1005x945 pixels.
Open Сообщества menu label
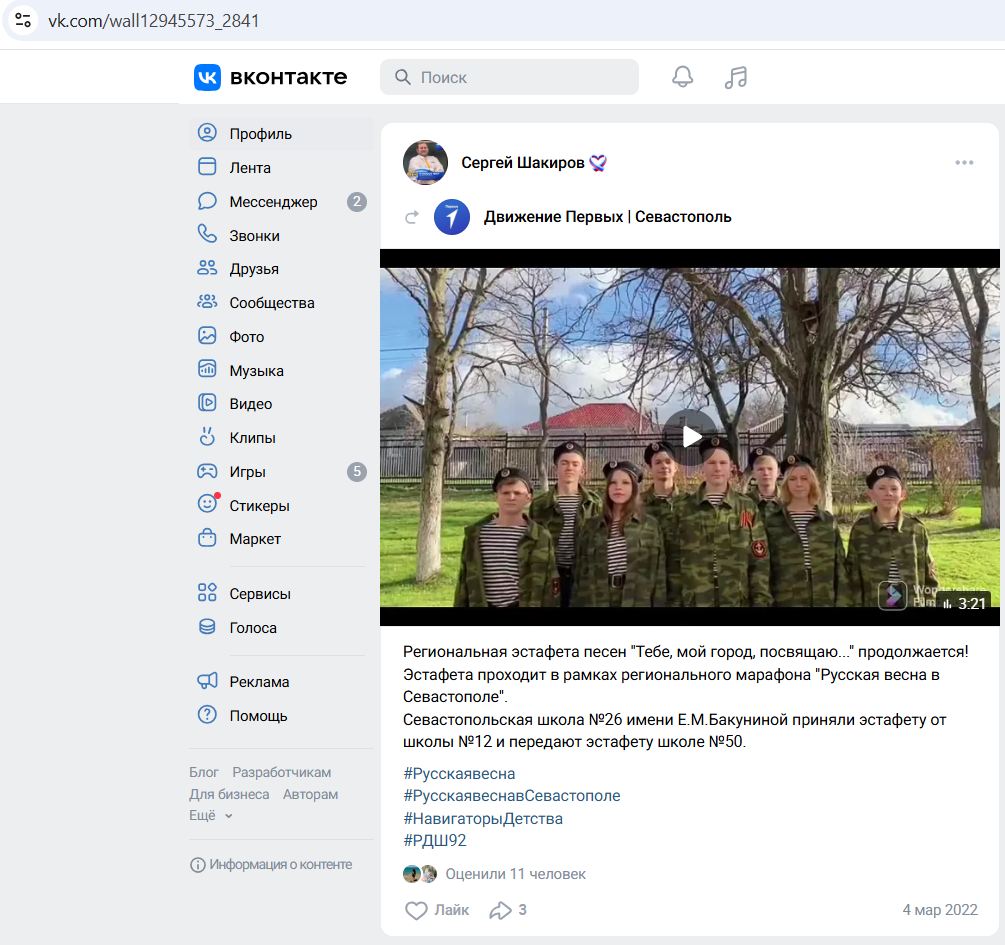(x=272, y=303)
